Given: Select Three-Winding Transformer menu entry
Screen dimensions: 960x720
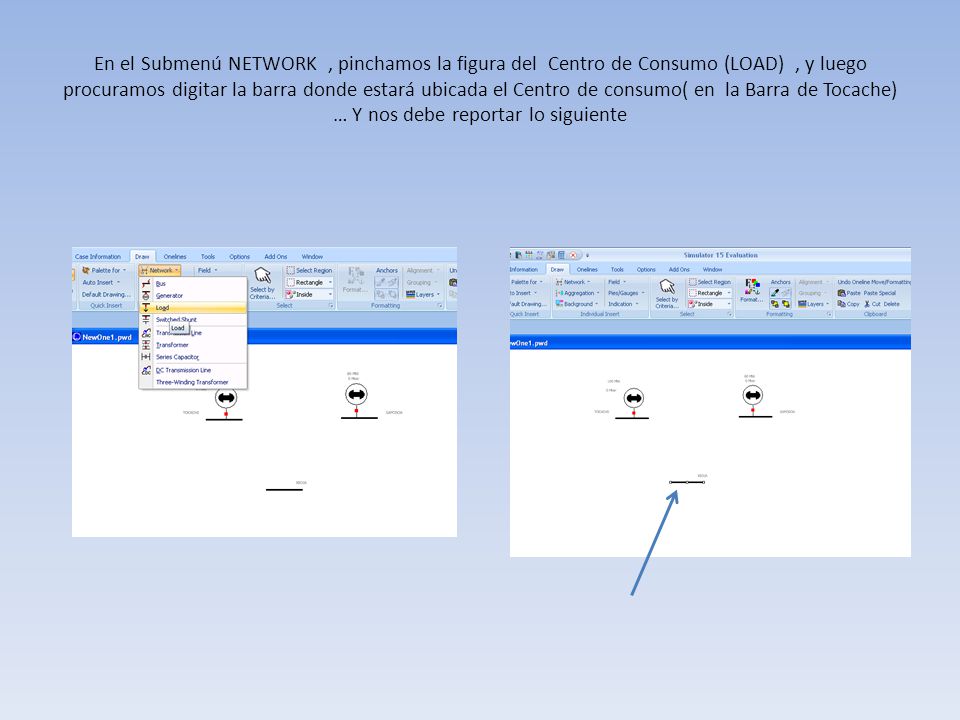Looking at the screenshot, I should [193, 382].
